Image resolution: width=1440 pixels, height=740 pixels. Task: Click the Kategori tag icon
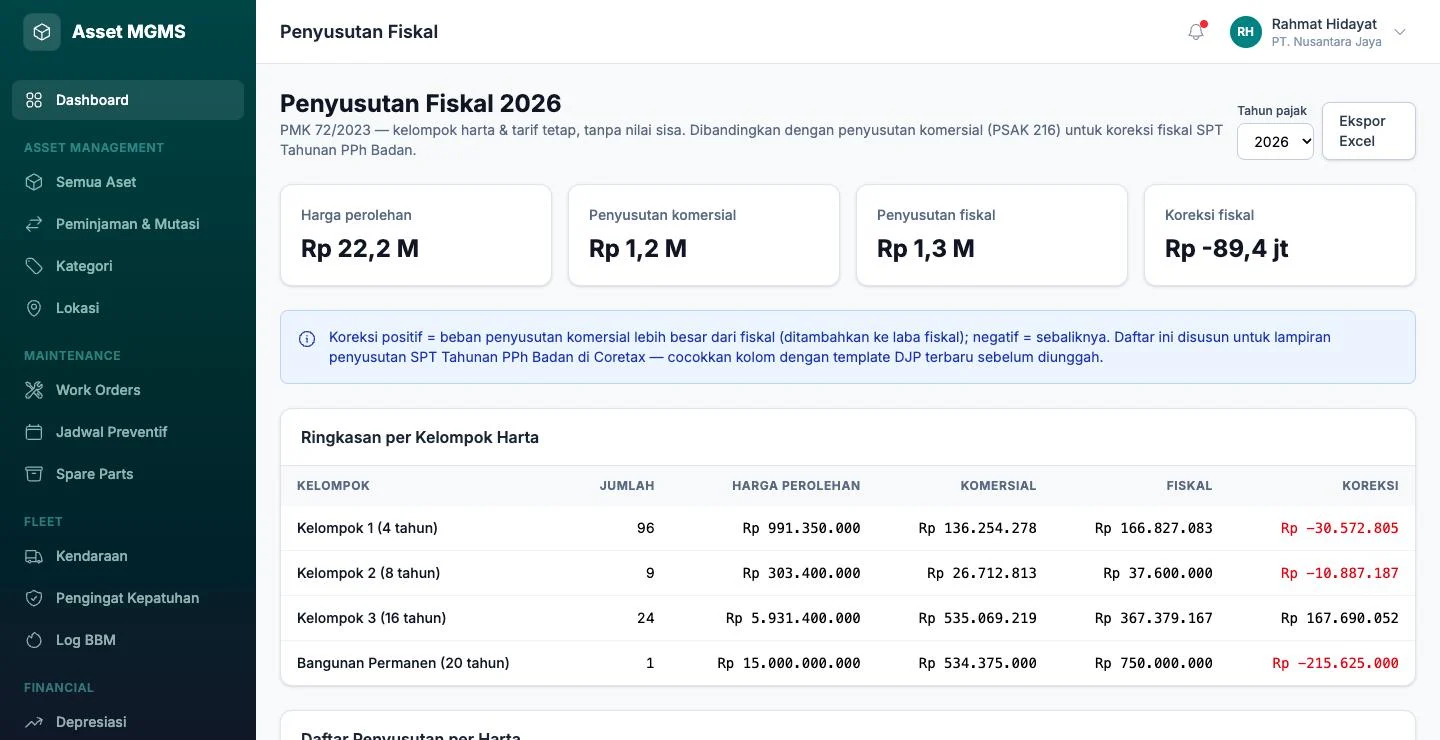point(34,266)
